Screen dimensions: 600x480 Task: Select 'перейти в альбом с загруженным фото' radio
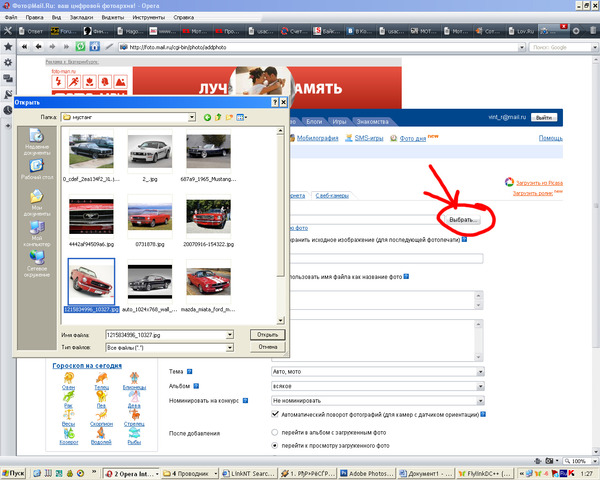click(x=274, y=432)
